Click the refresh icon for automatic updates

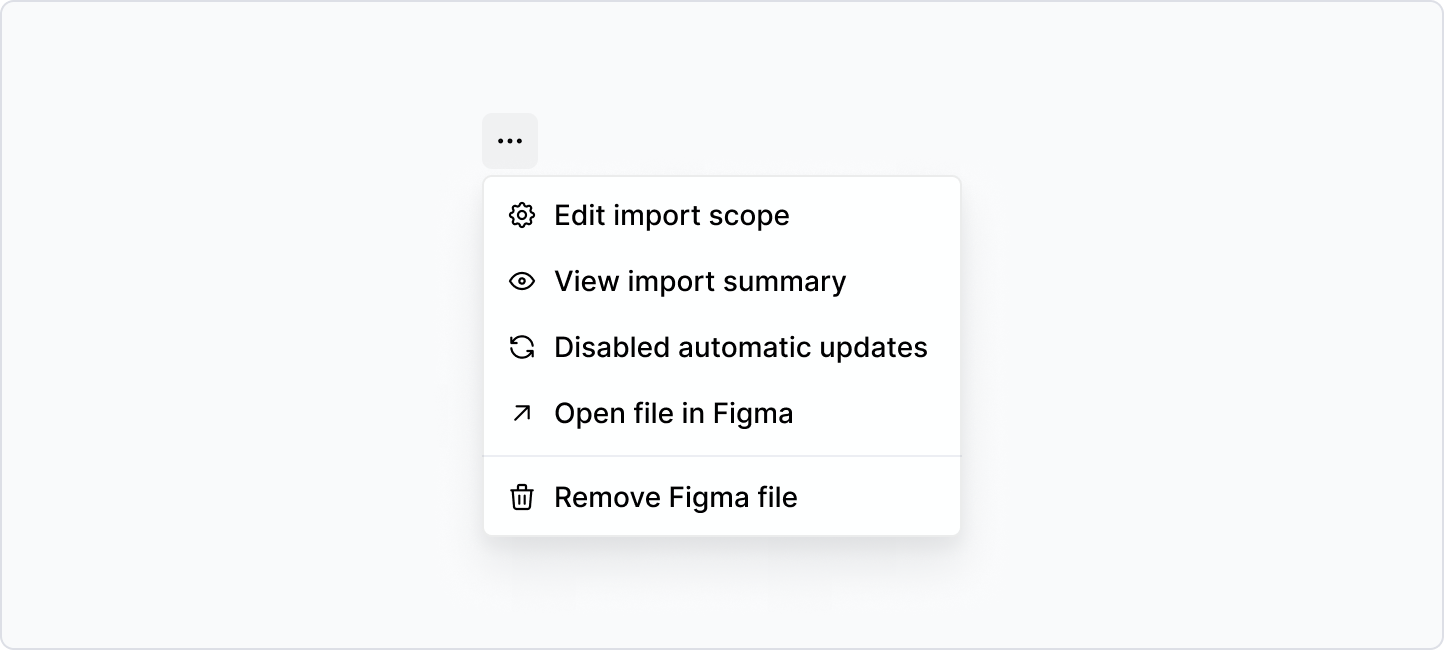[x=521, y=347]
